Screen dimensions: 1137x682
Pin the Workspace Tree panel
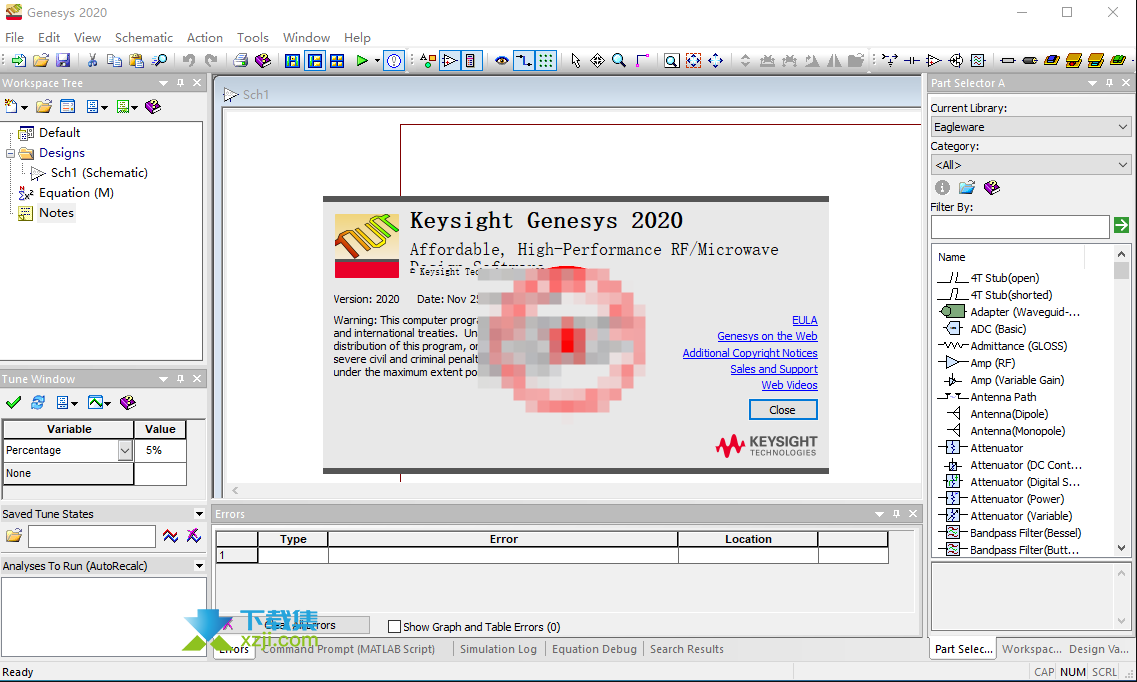click(181, 83)
